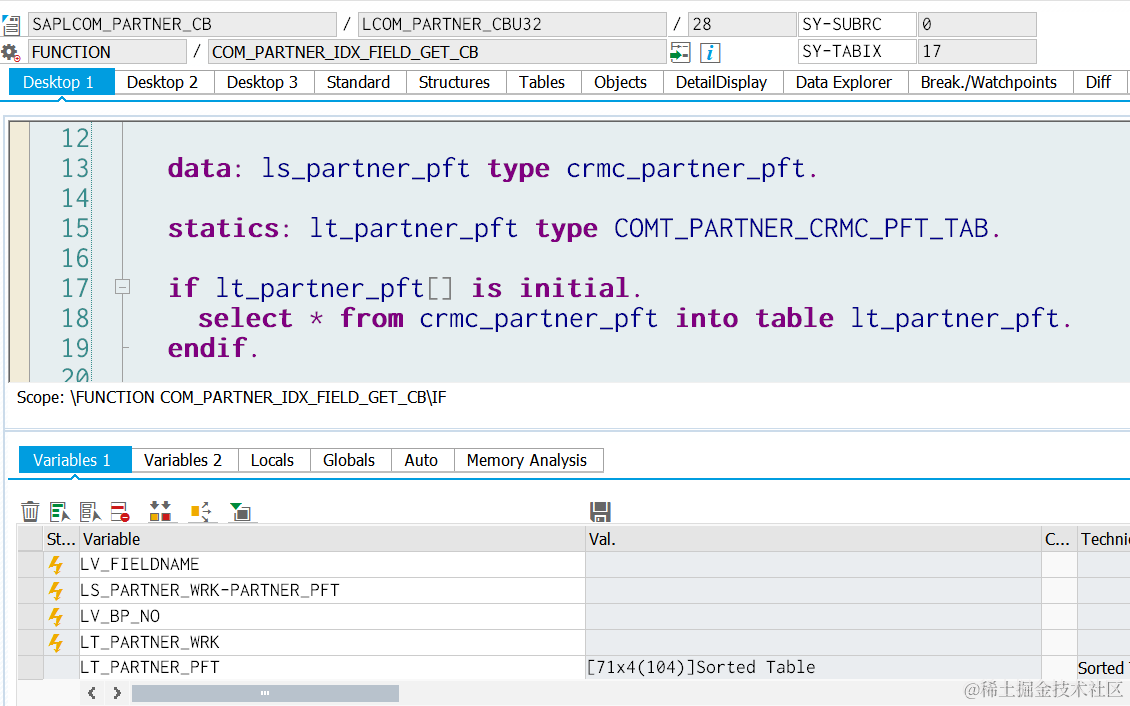
Task: Click the C... column header
Action: (x=1059, y=539)
